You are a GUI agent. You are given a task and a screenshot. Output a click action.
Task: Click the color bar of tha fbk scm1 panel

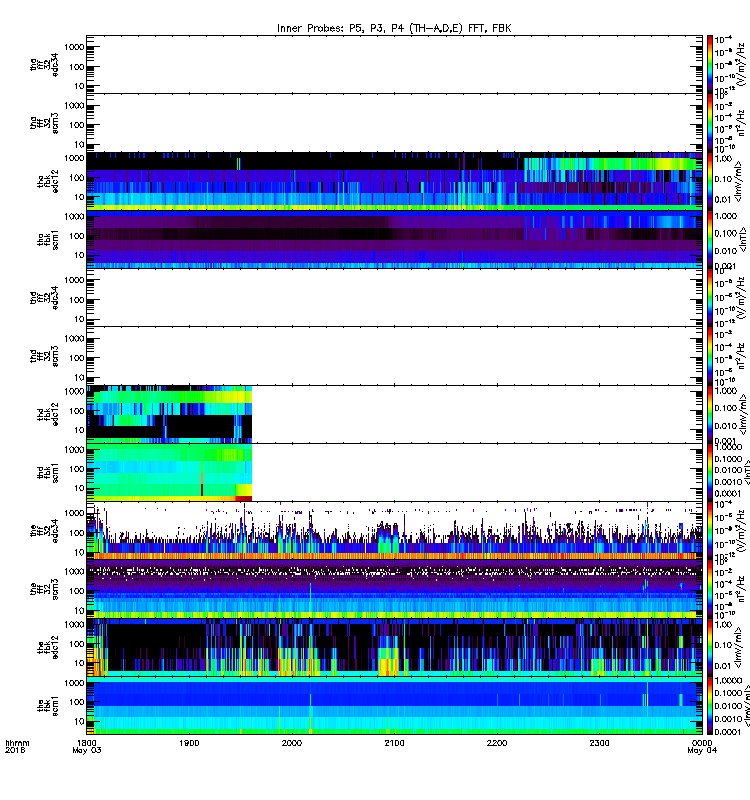click(709, 239)
